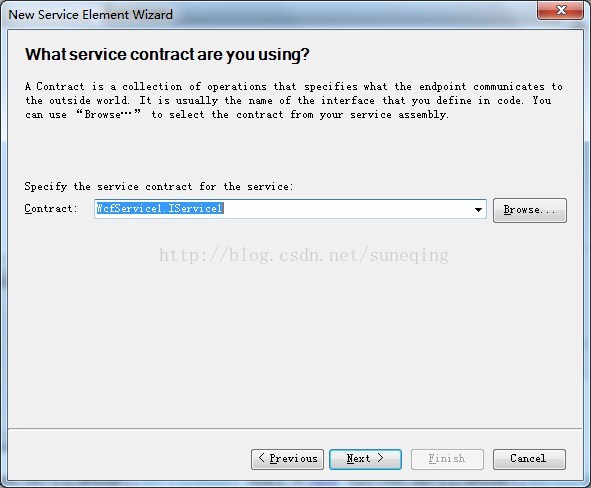This screenshot has width=591, height=488.
Task: Go back with the Previous button
Action: click(x=287, y=459)
